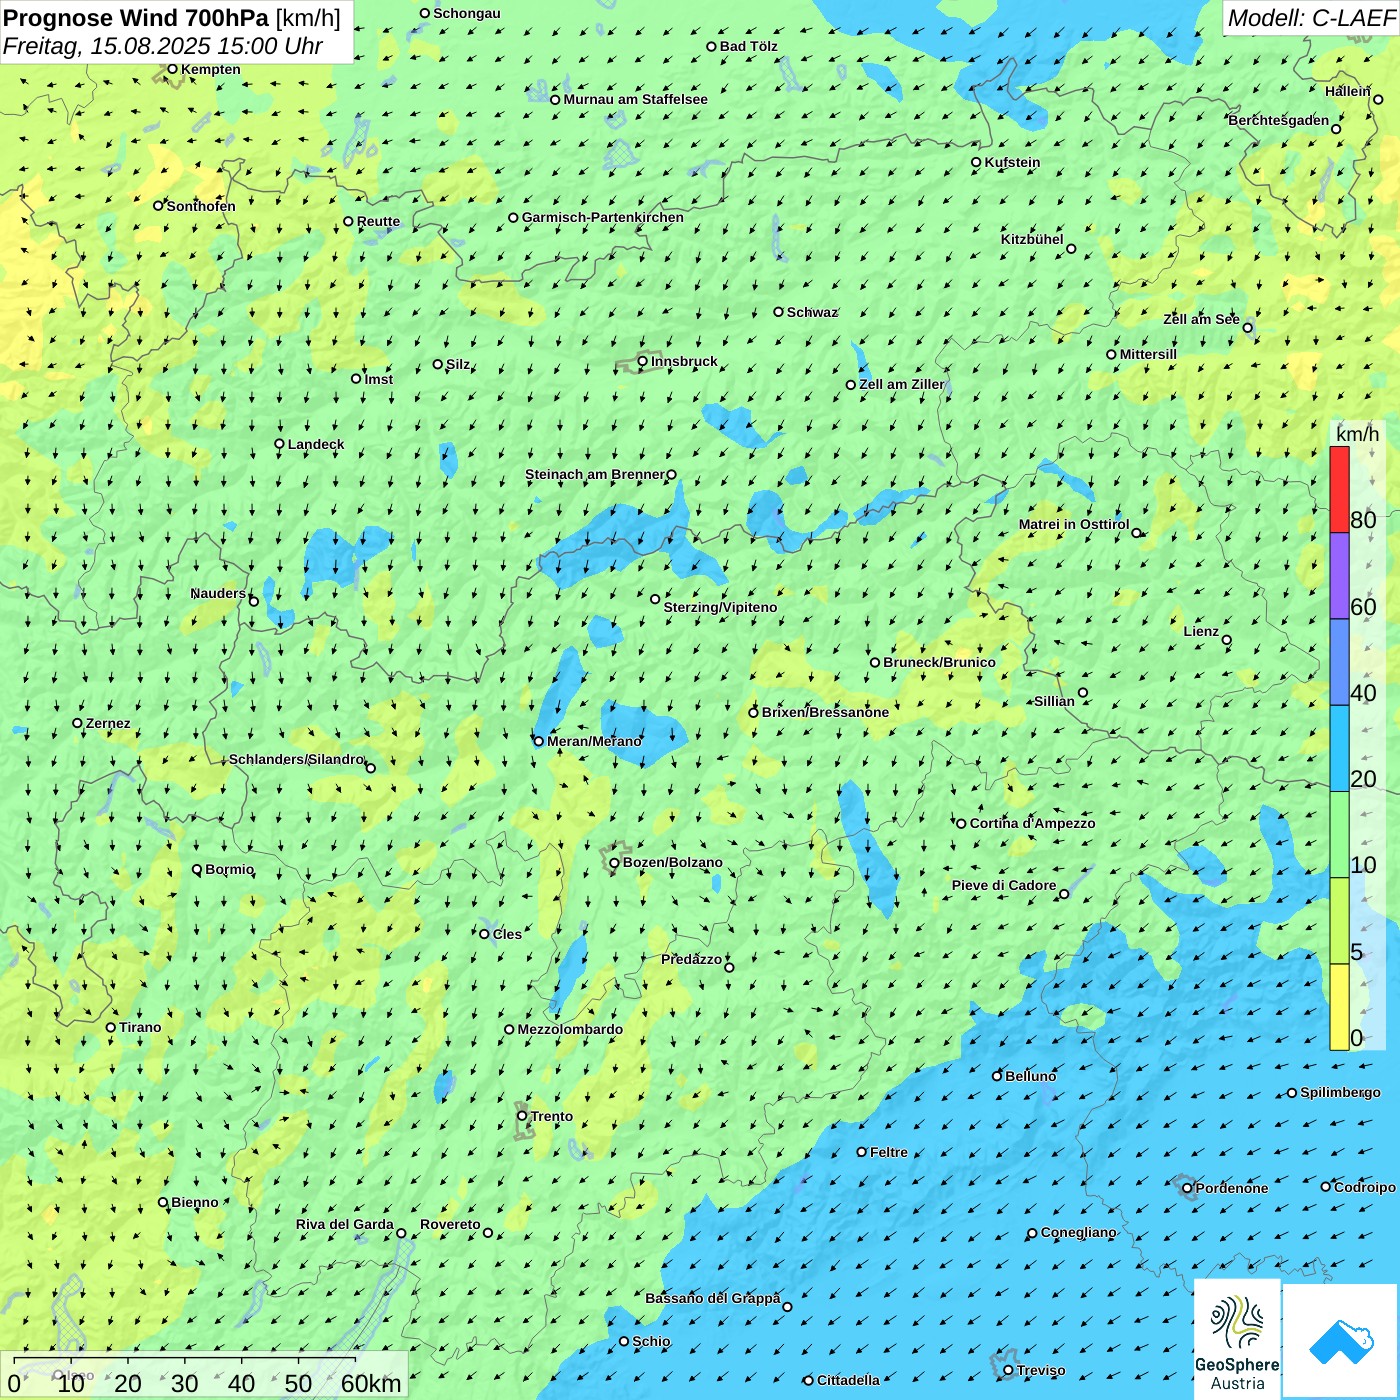Click the 'Schio' label
Image resolution: width=1400 pixels, height=1400 pixels.
(651, 1341)
